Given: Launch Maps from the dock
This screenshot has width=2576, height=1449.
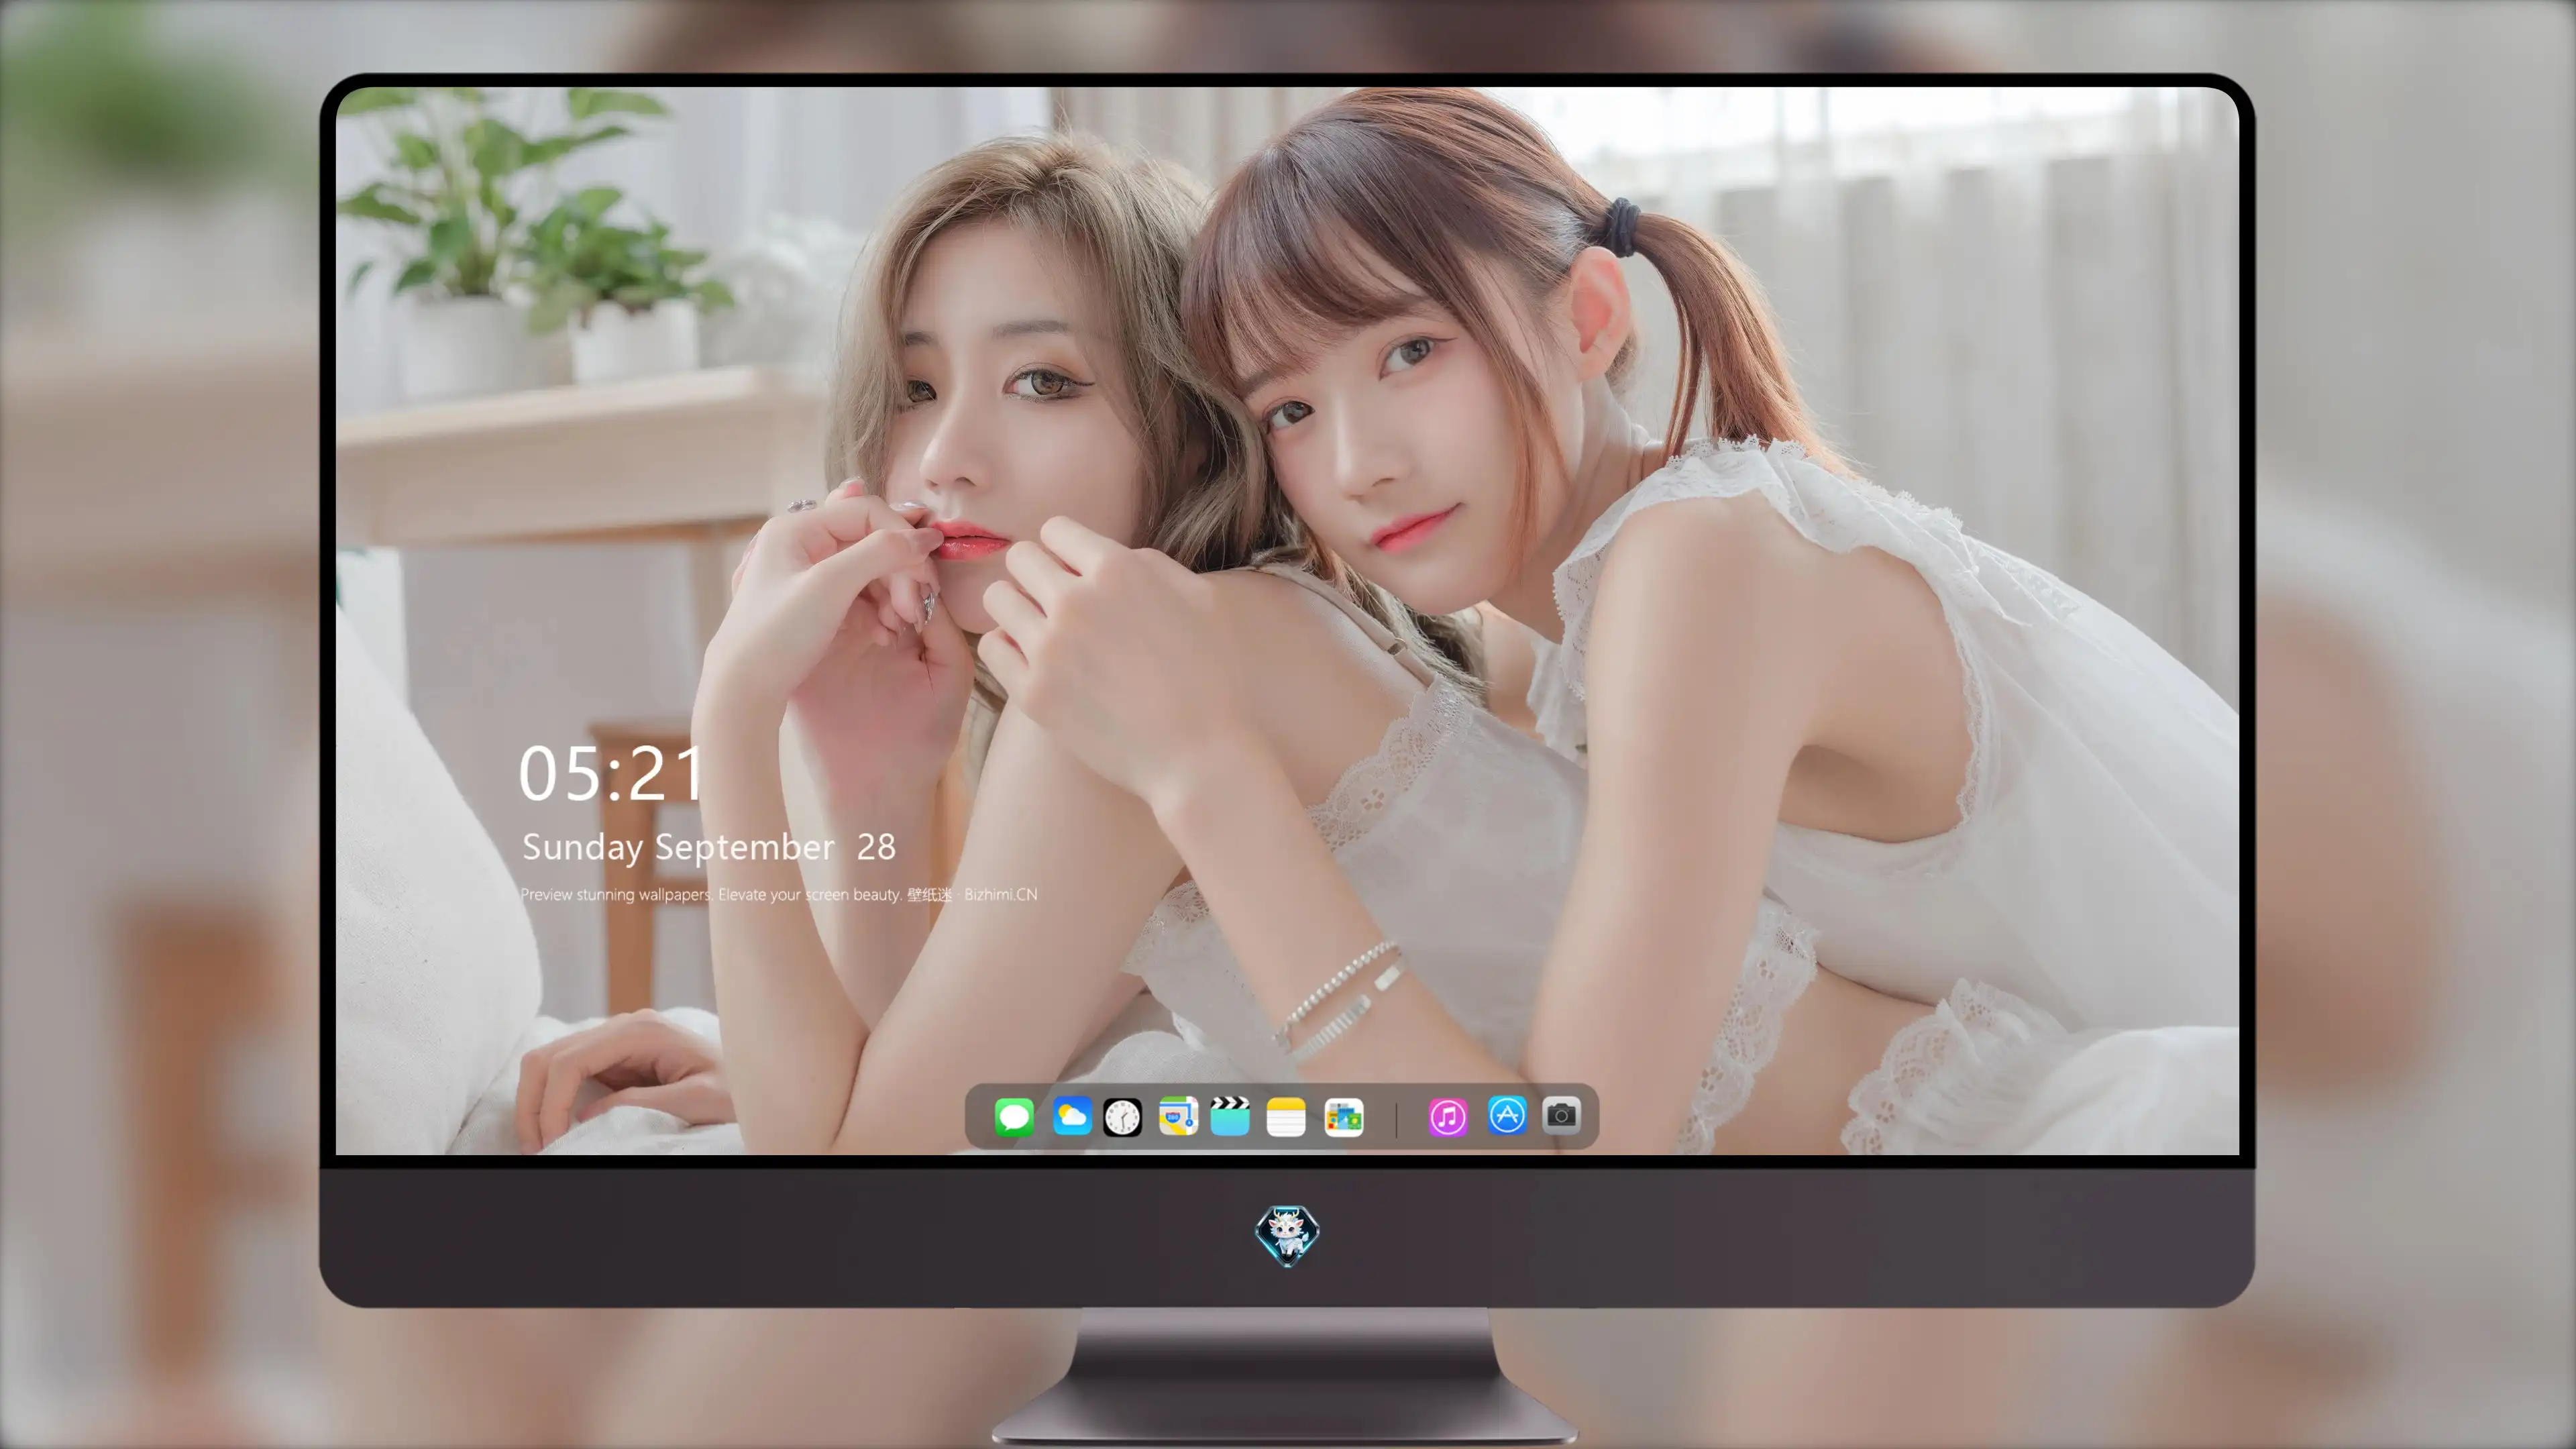Looking at the screenshot, I should click(x=1178, y=1116).
